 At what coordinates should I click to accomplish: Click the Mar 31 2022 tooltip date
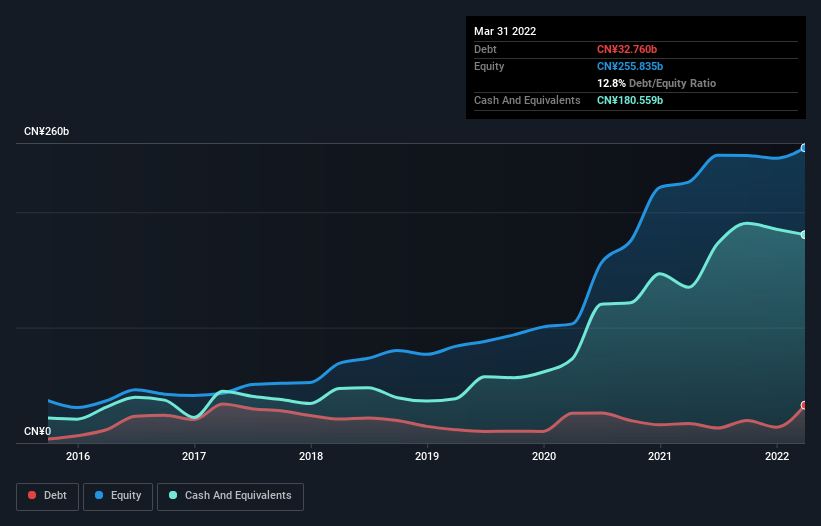505,31
